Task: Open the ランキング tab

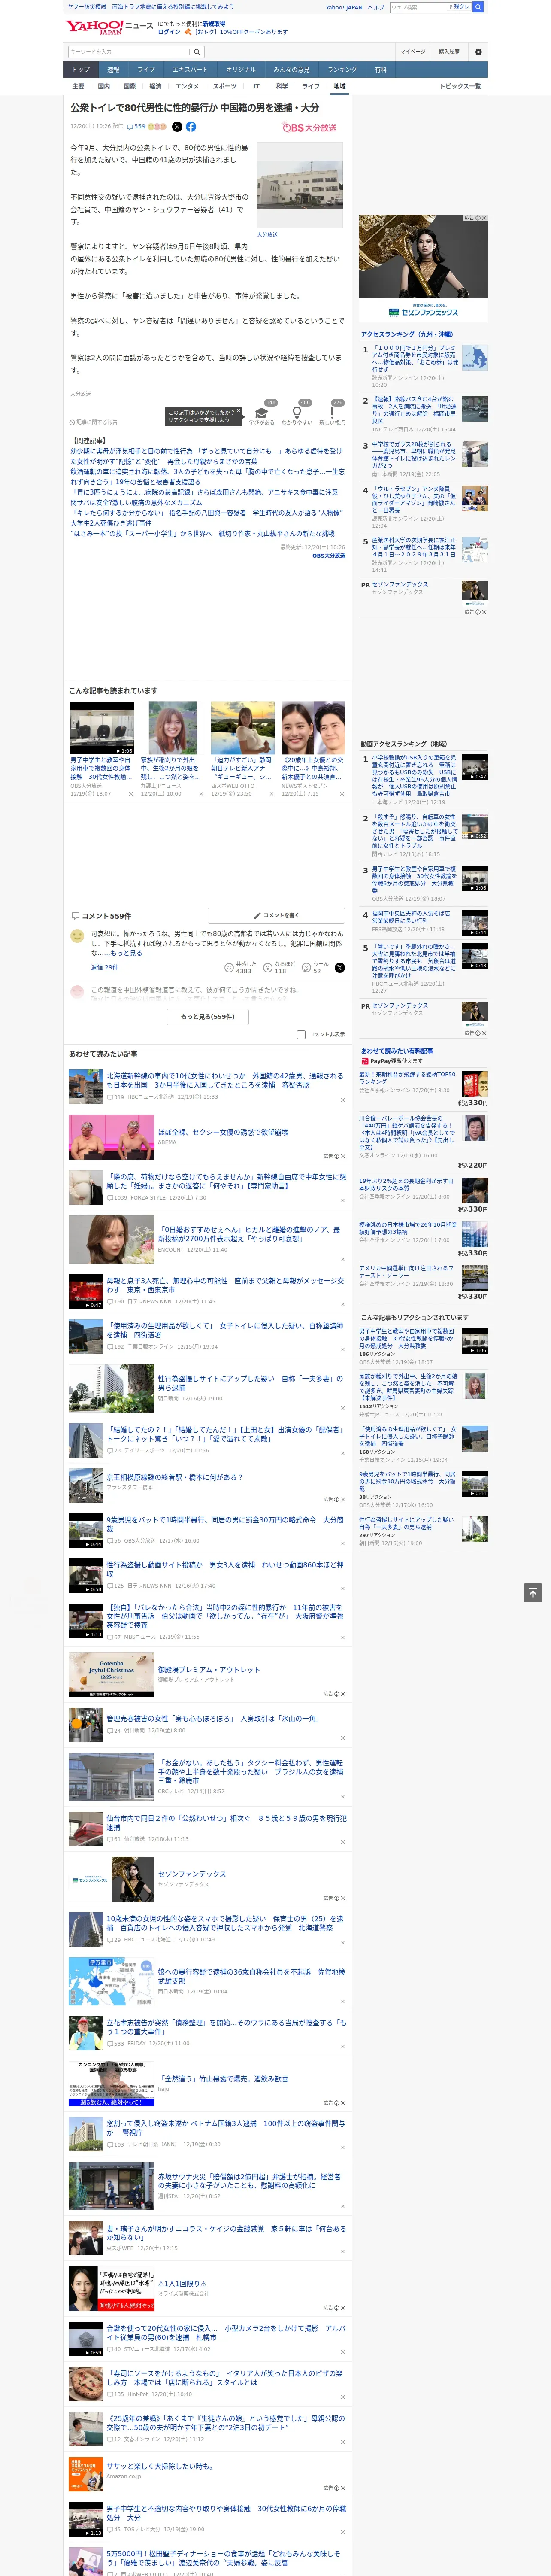Action: tap(342, 70)
